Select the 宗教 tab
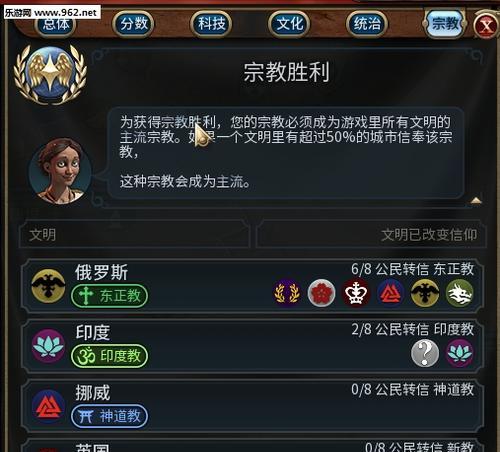The width and height of the screenshot is (500, 452). coord(445,24)
